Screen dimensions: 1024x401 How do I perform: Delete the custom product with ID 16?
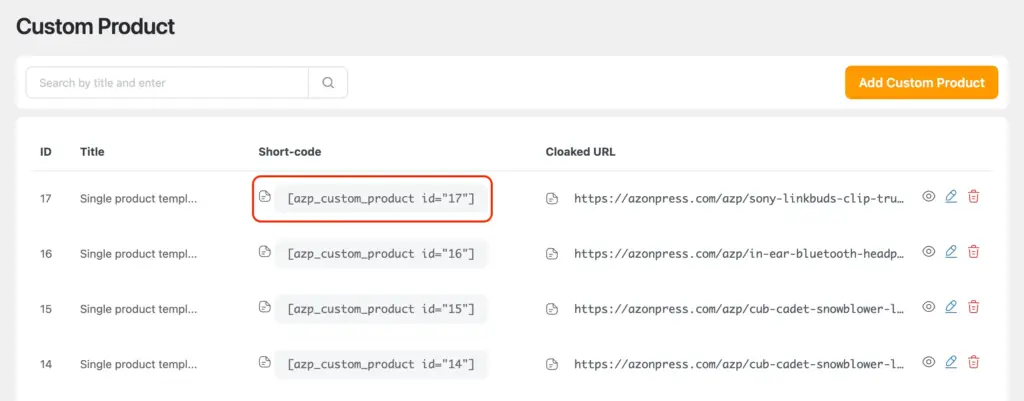(974, 252)
